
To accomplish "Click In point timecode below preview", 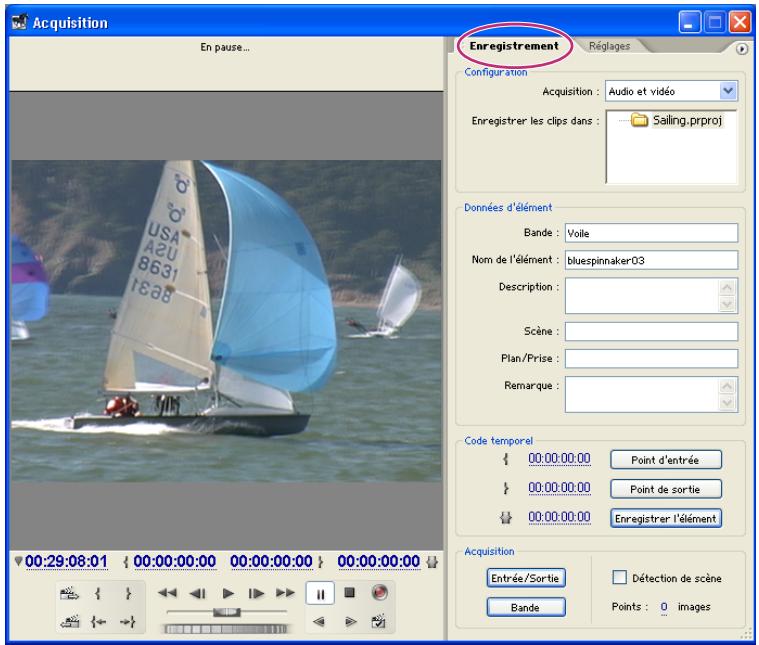I will [175, 562].
